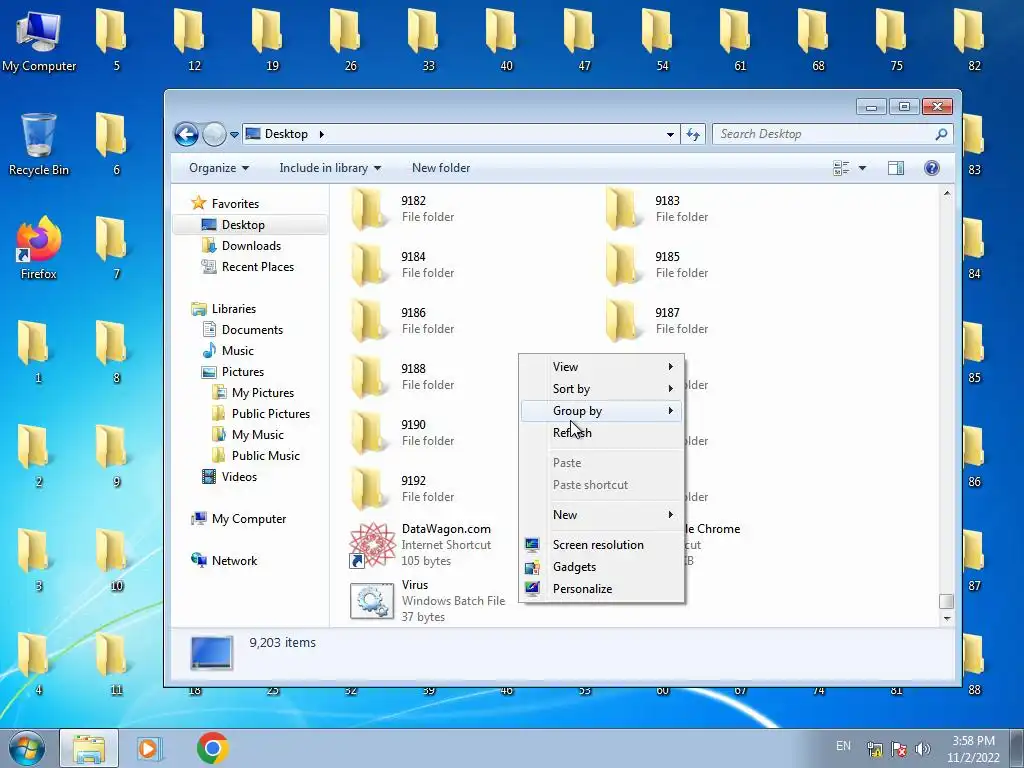Image resolution: width=1024 pixels, height=768 pixels.
Task: Open the view options dropdown arrow
Action: pyautogui.click(x=862, y=168)
